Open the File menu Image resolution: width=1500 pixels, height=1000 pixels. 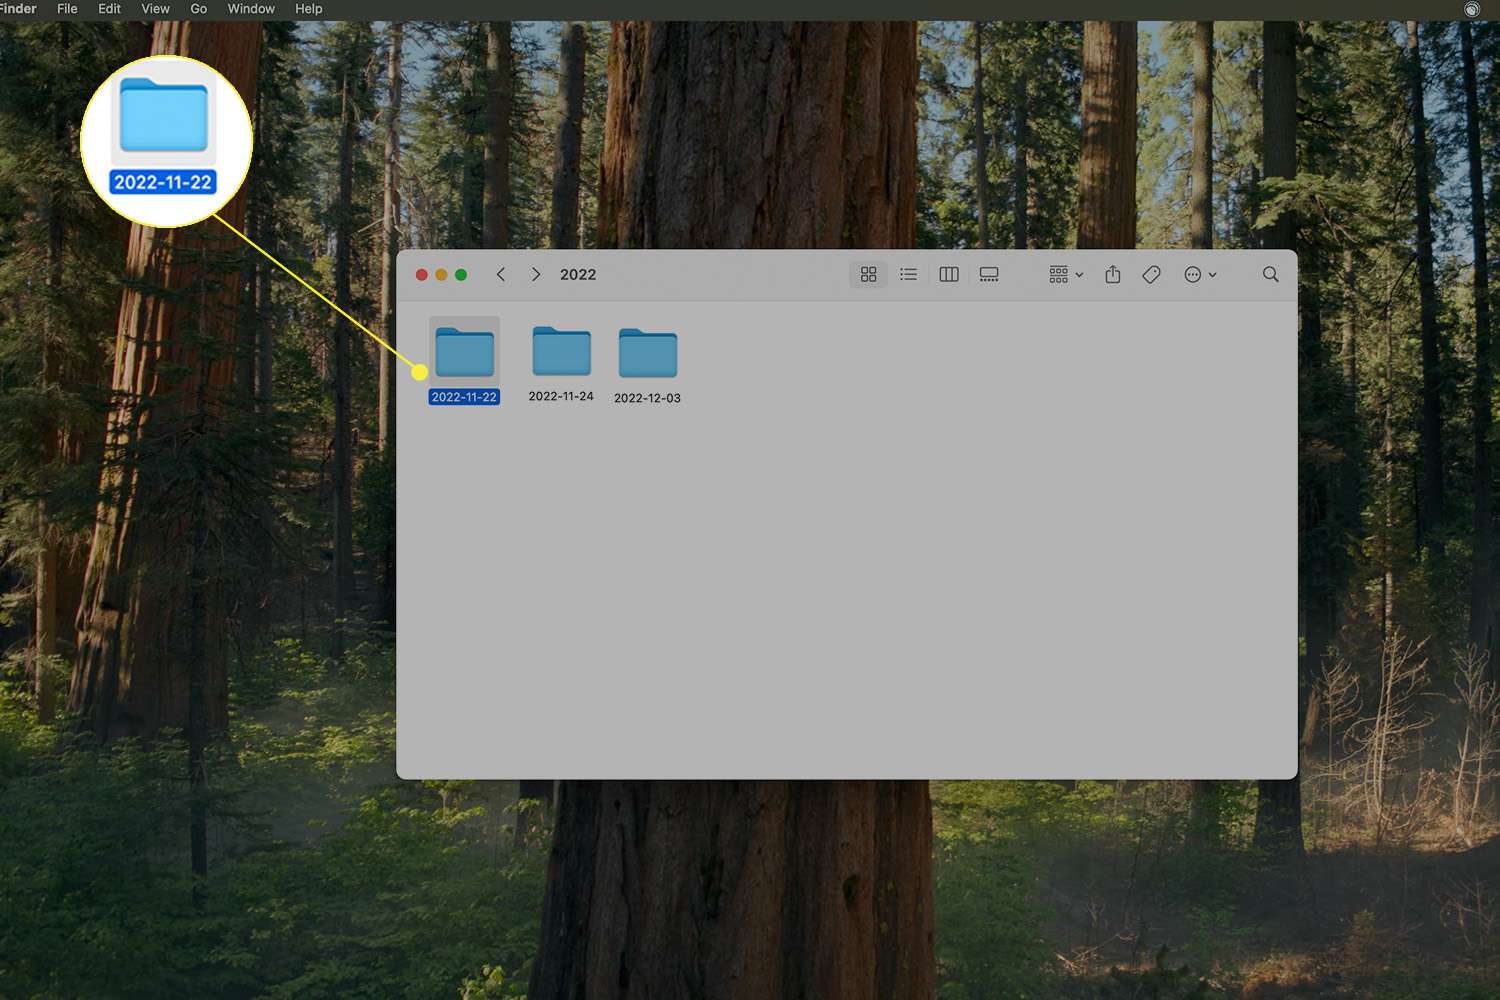[x=67, y=9]
